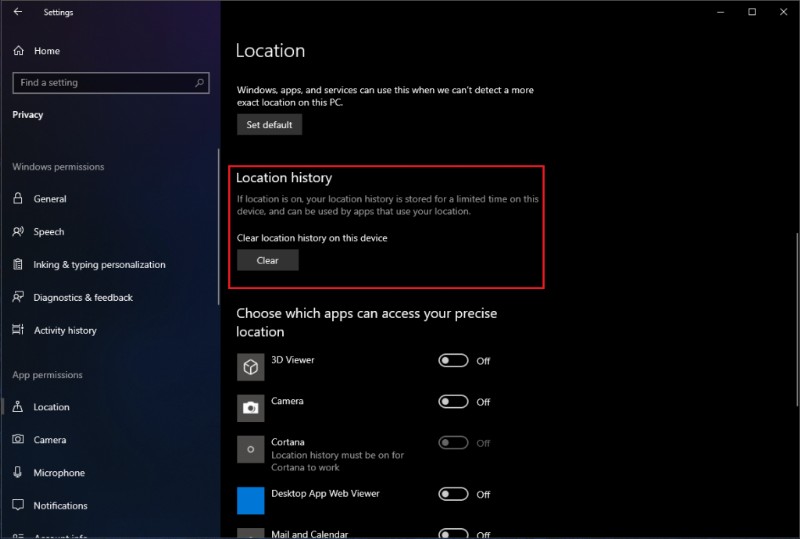This screenshot has height=539, width=800.
Task: Click the back arrow in the Settings title bar
Action: [x=18, y=11]
